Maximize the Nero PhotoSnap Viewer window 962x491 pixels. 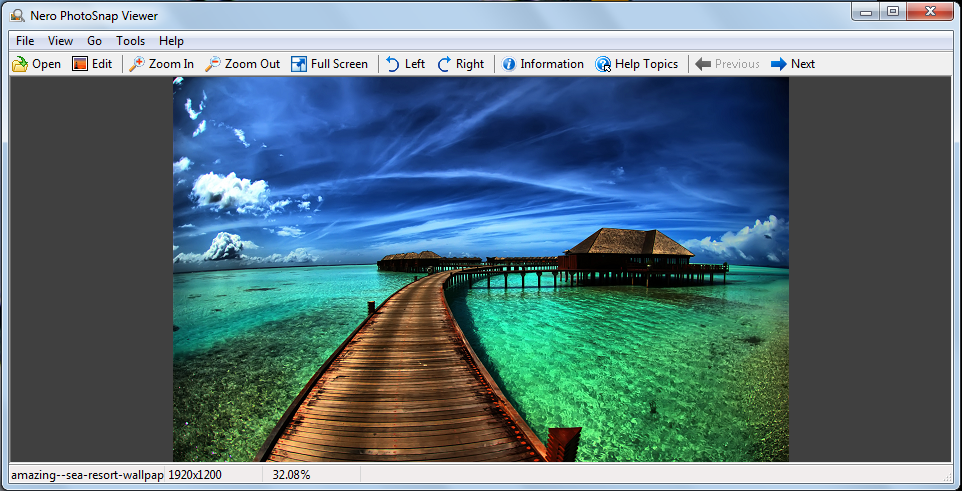[x=893, y=11]
